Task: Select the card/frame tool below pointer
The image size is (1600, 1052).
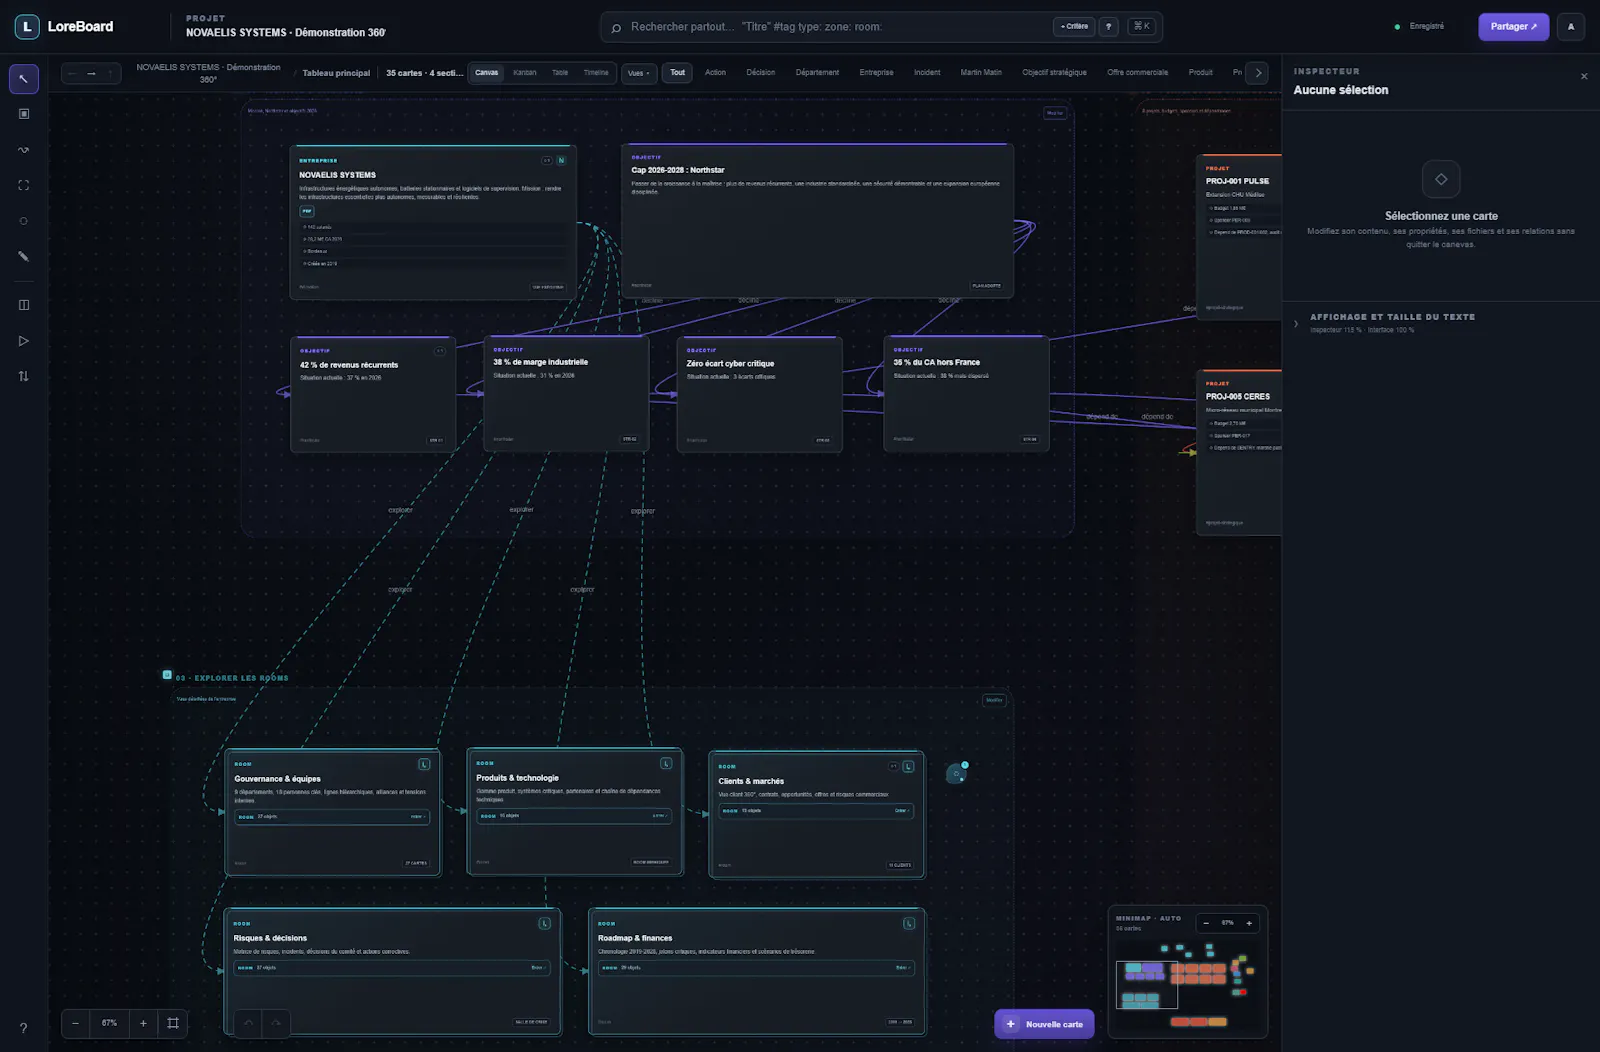Action: click(24, 114)
